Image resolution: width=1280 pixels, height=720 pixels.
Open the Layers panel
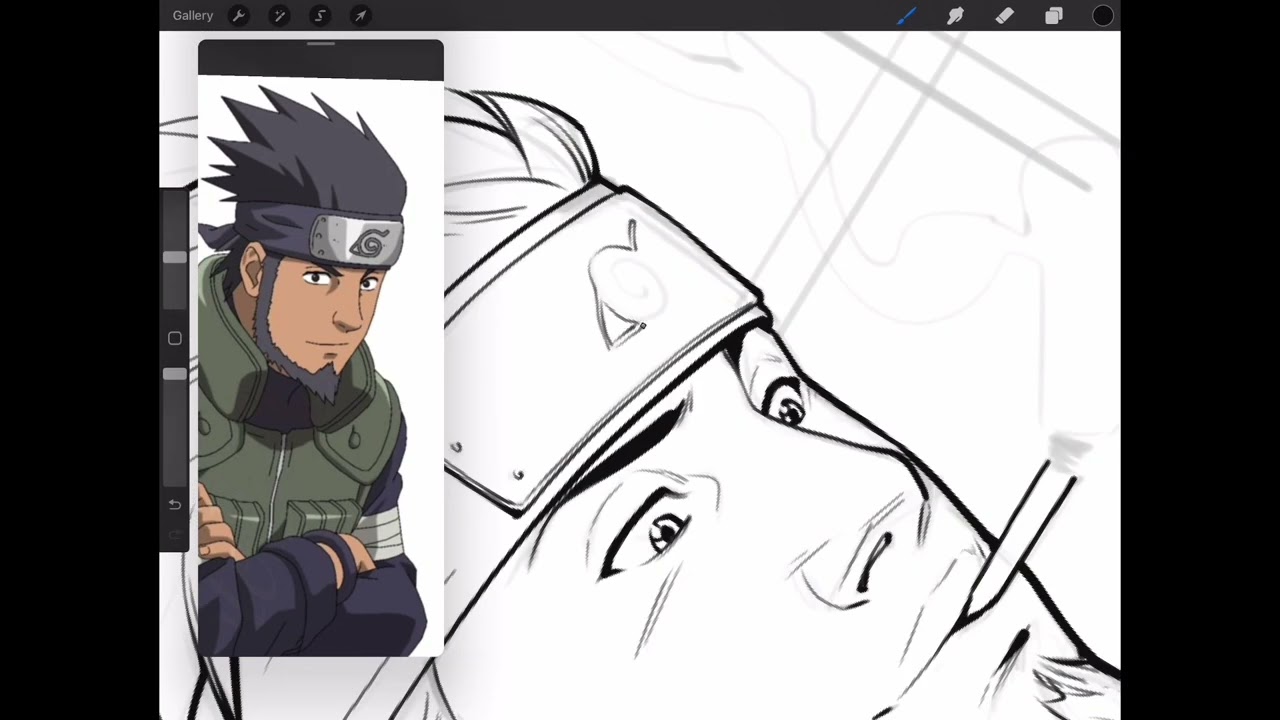[x=1054, y=16]
